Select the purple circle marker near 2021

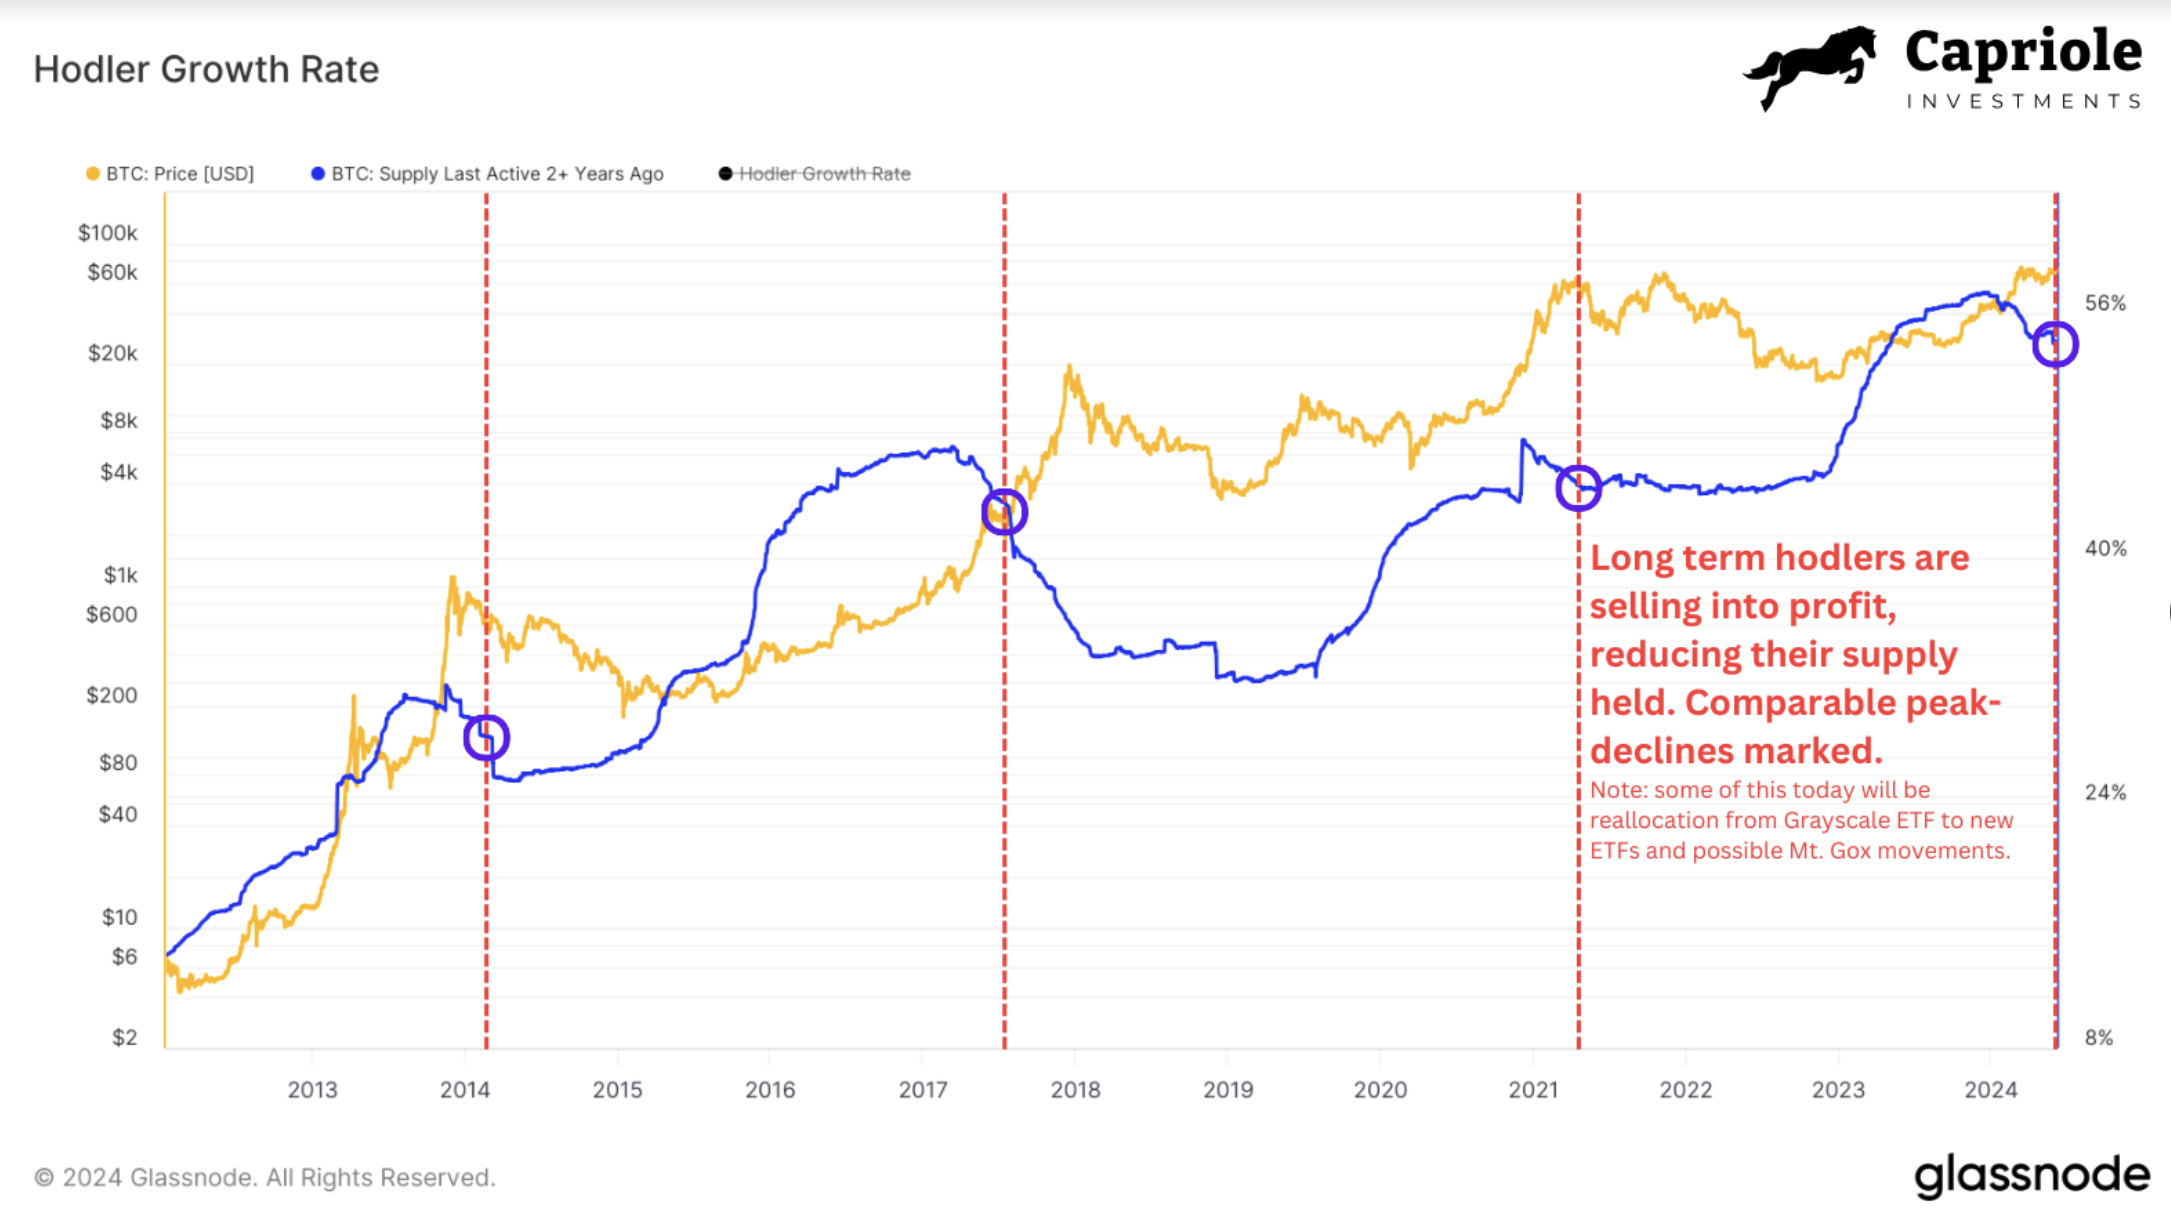1578,488
